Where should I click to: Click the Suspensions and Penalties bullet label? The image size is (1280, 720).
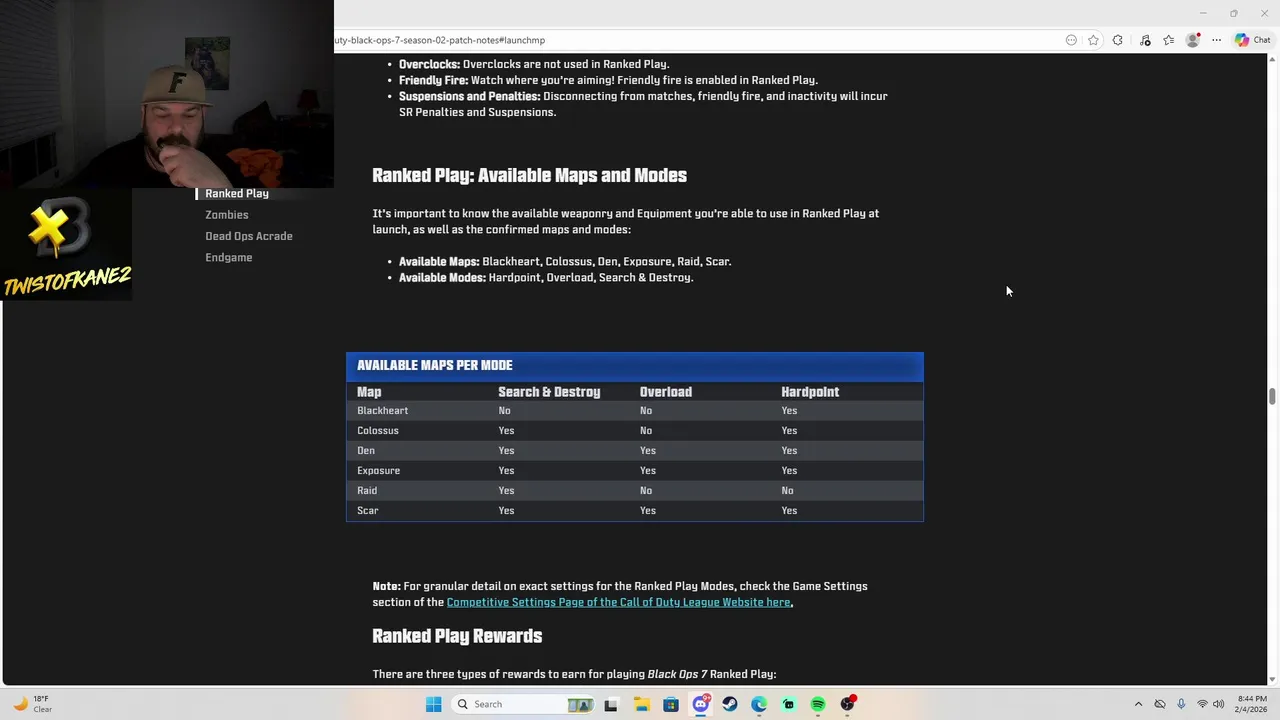coord(470,96)
